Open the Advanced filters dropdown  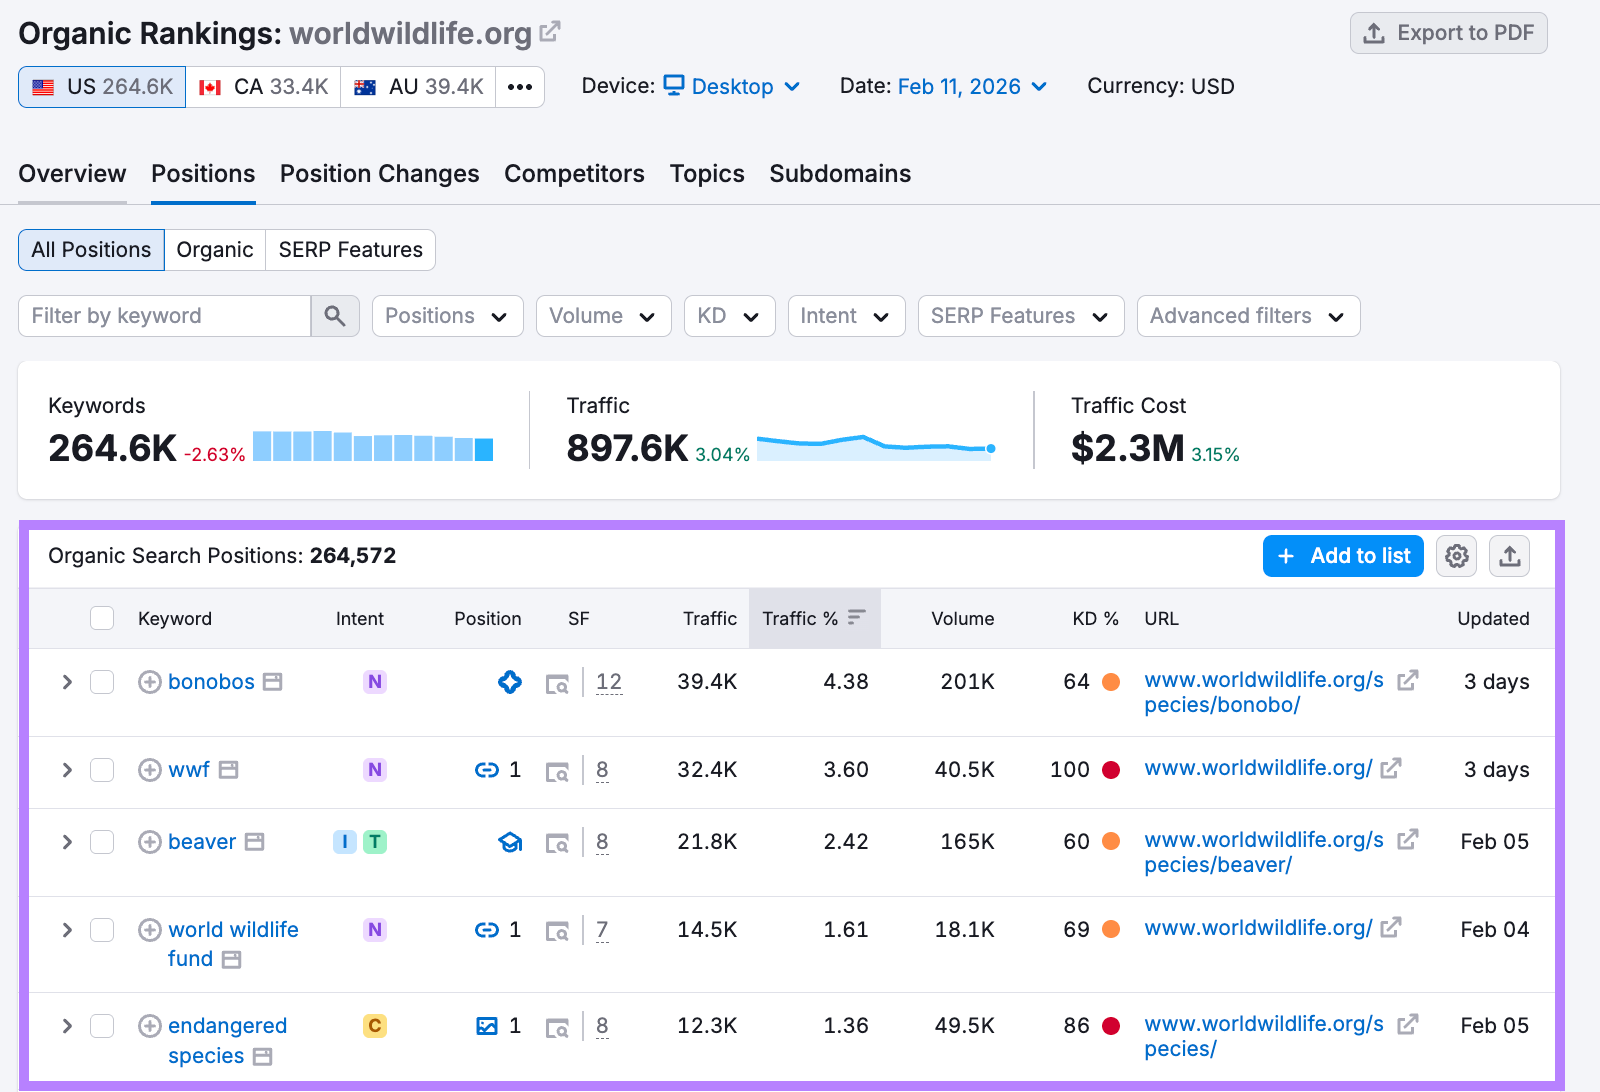point(1247,316)
